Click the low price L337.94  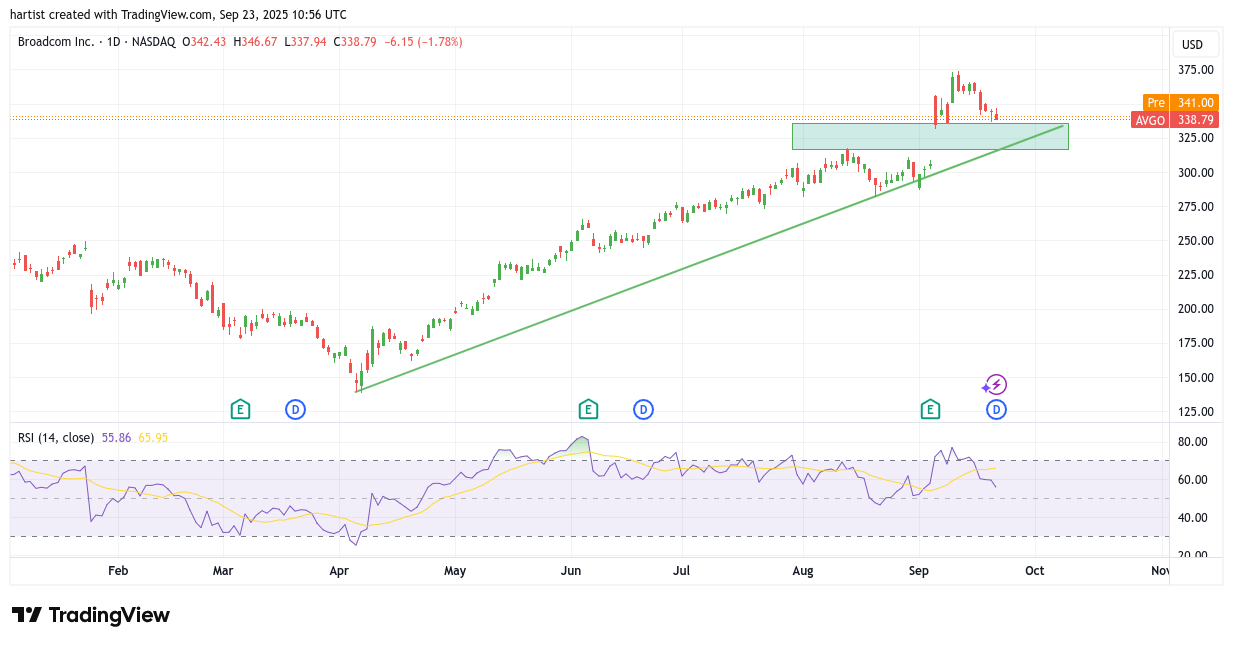pyautogui.click(x=306, y=42)
